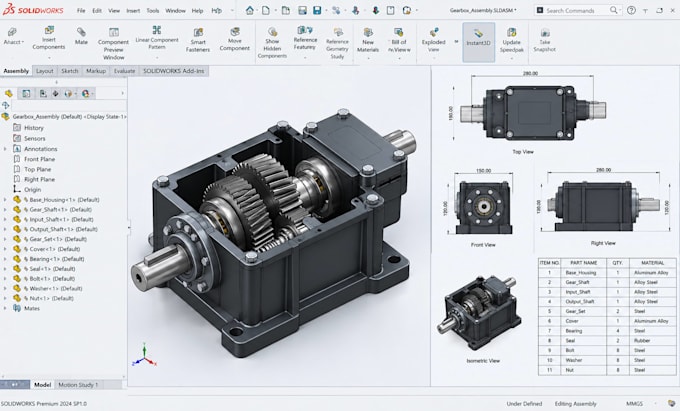Click 'Editing Assembly' in the status bar
The image size is (680, 411).
point(575,404)
